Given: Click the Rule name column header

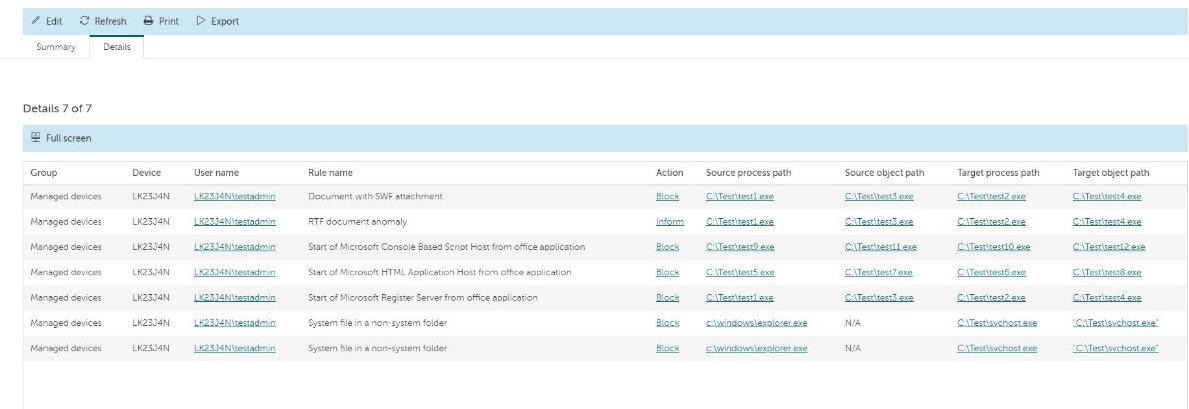Looking at the screenshot, I should pyautogui.click(x=330, y=173).
